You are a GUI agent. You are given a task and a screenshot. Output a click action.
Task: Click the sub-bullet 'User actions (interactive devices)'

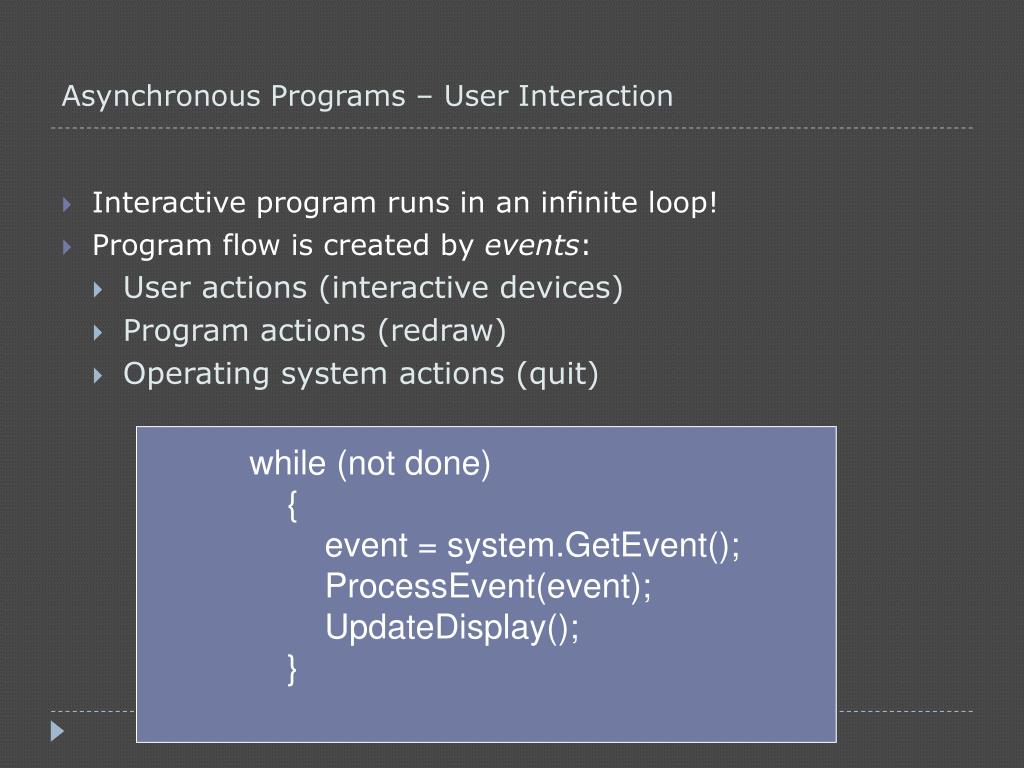click(x=373, y=288)
